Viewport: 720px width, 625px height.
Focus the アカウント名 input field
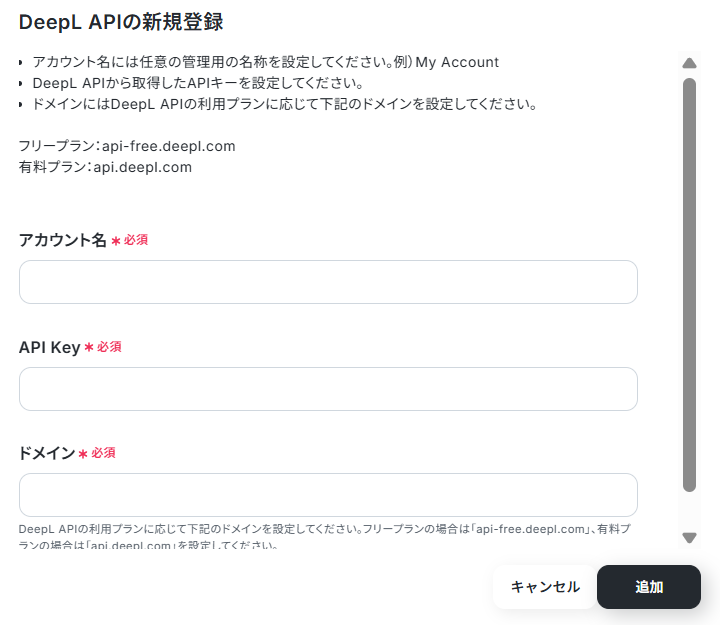(328, 282)
